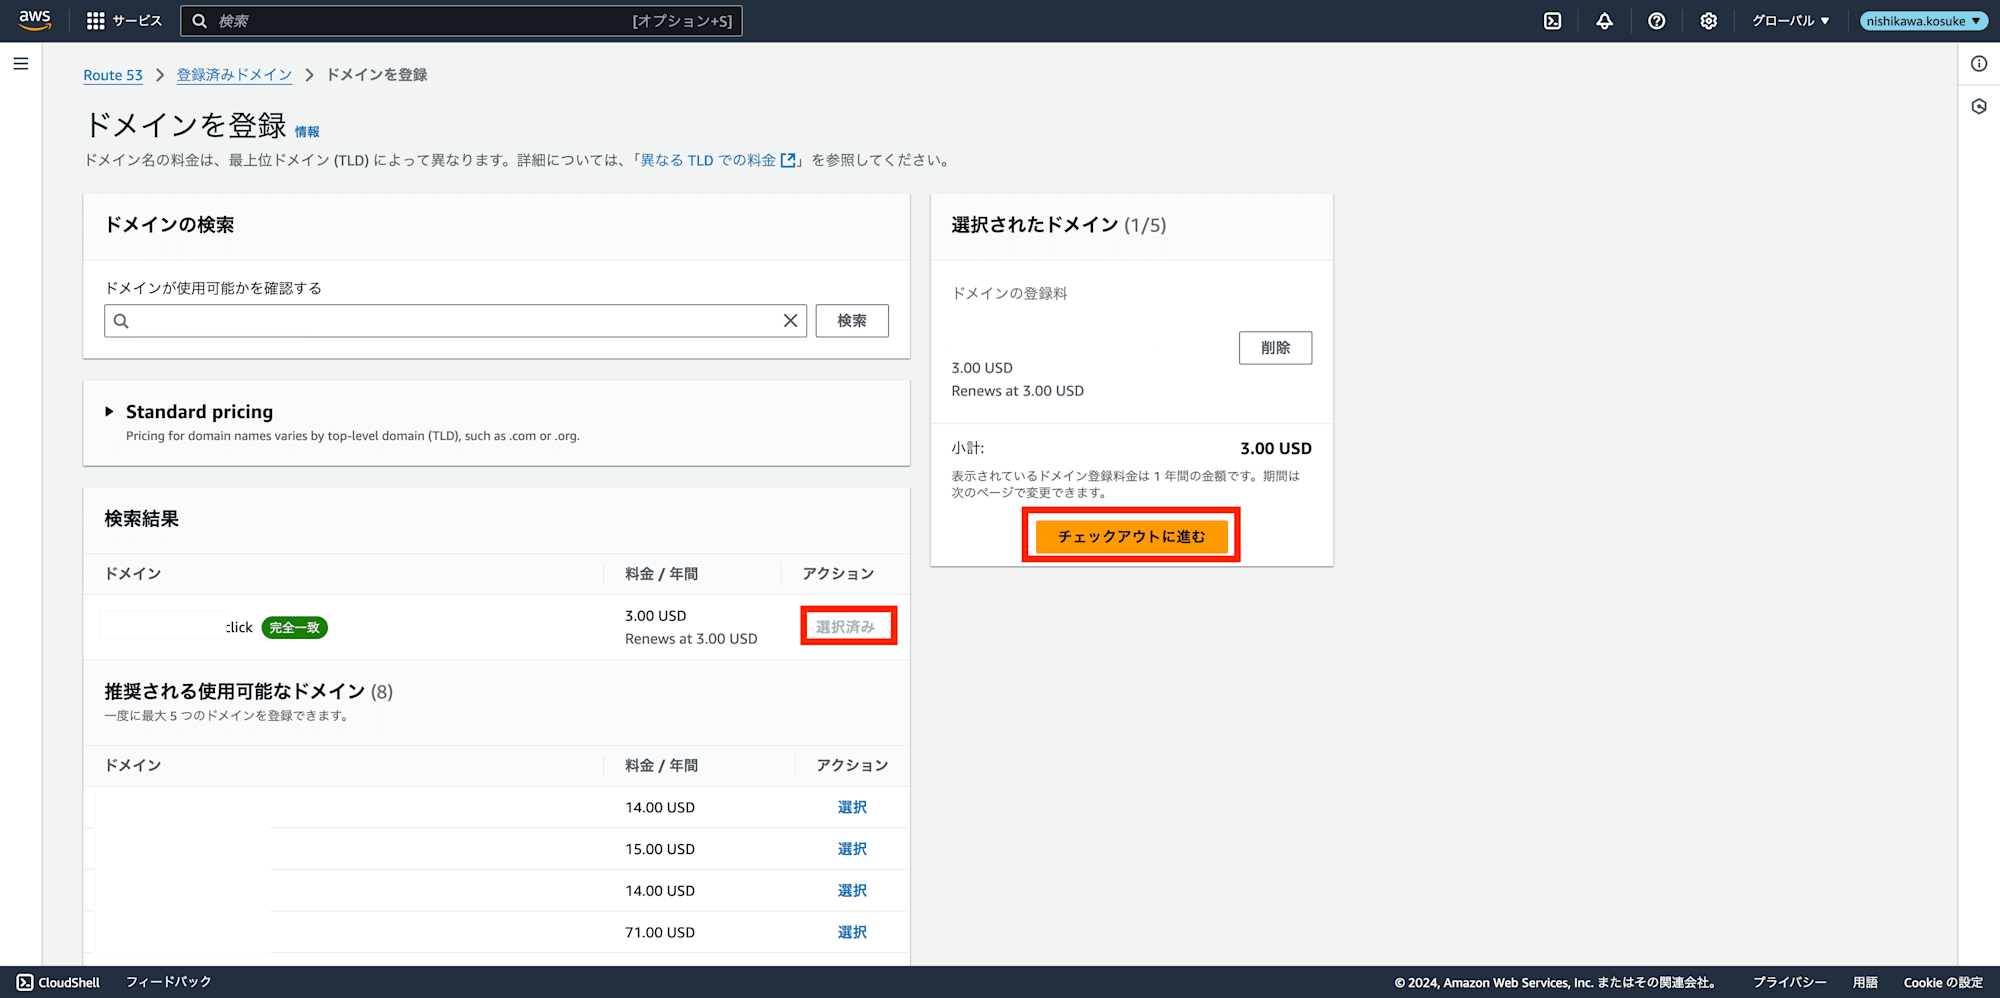
Task: Open グローバル region dropdown
Action: [1790, 21]
